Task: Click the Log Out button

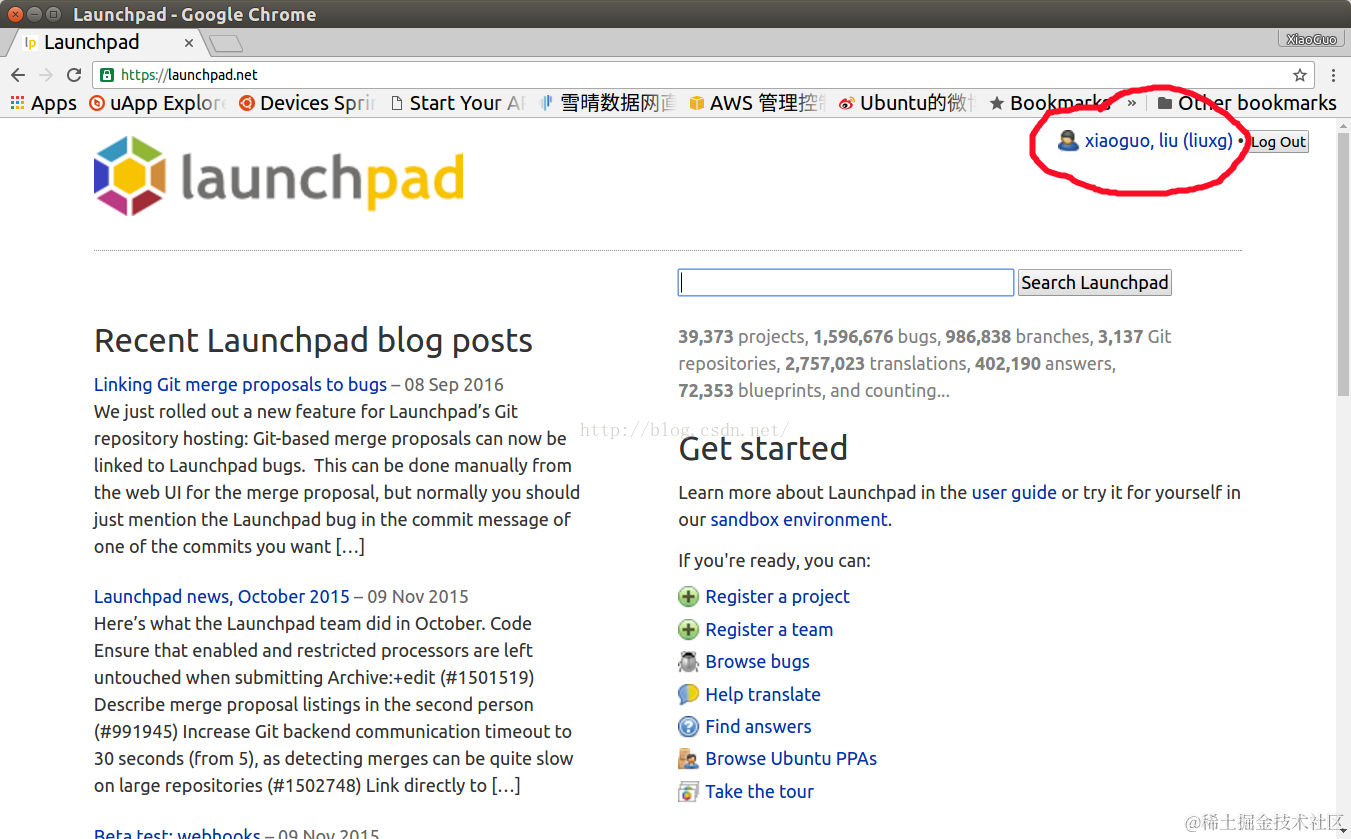Action: (1278, 142)
